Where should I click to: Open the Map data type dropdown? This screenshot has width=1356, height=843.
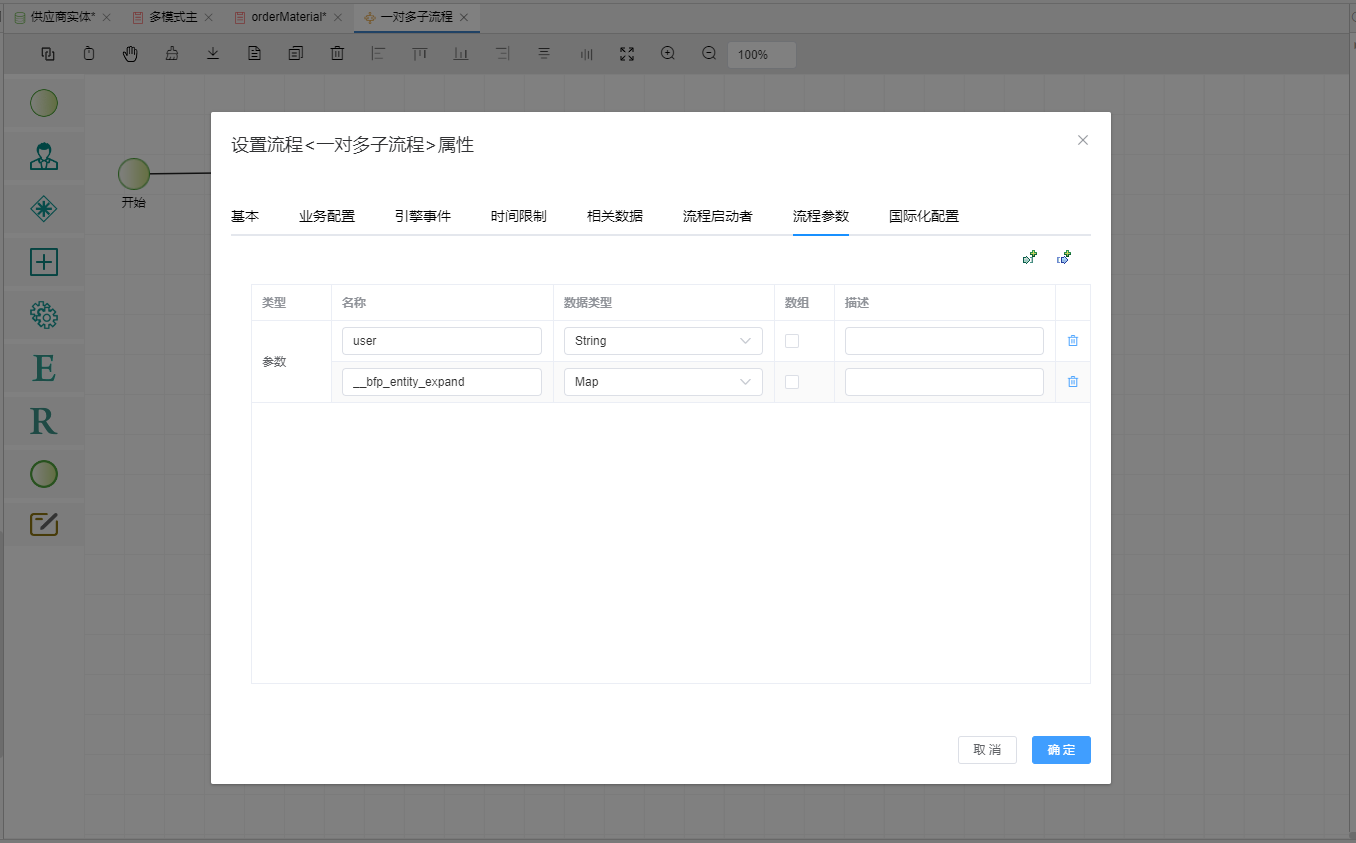pyautogui.click(x=663, y=382)
